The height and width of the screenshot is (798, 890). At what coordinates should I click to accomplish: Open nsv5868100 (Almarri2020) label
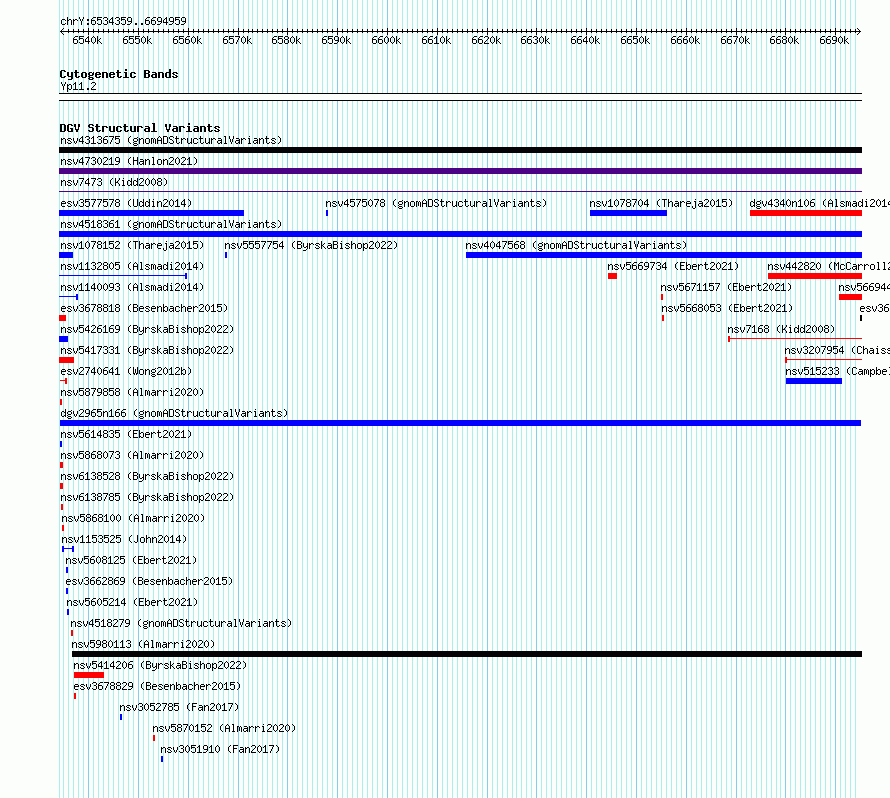tap(133, 518)
